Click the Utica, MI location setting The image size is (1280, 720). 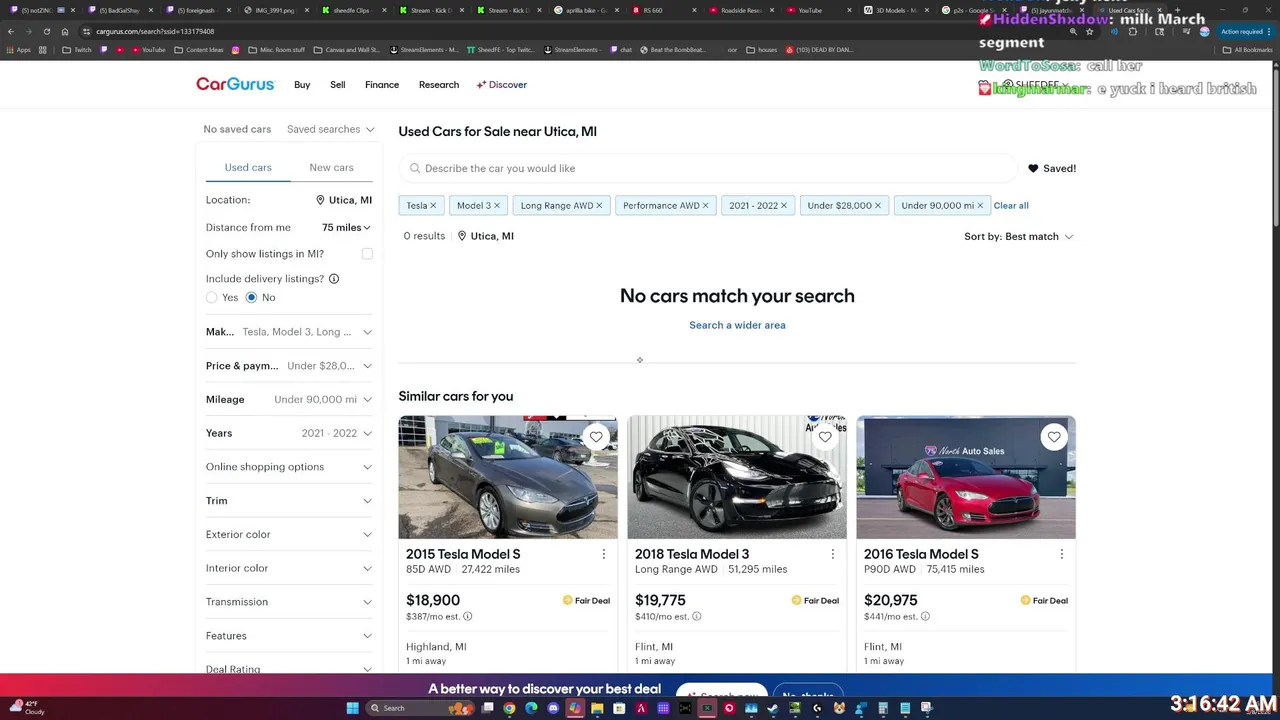point(344,200)
